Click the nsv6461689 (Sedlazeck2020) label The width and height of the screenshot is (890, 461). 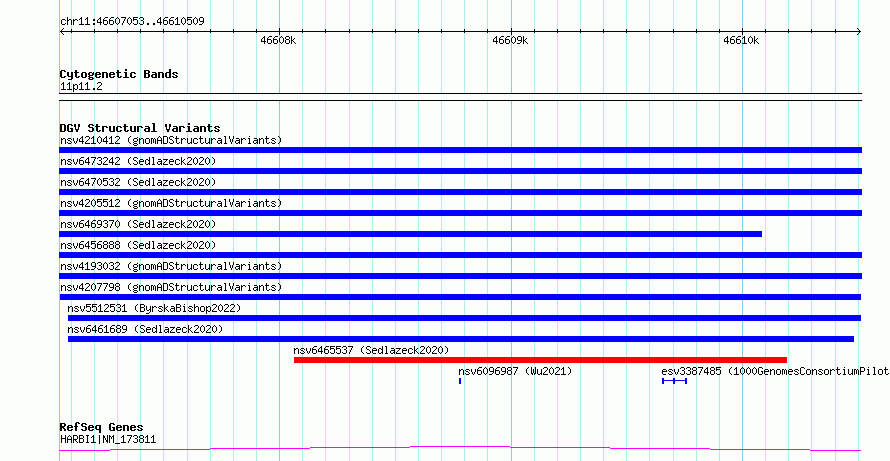pyautogui.click(x=145, y=329)
